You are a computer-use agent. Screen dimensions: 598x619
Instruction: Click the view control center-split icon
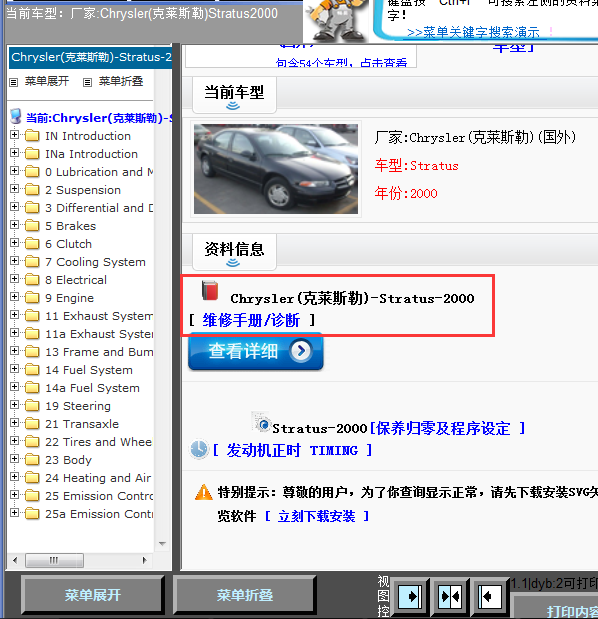pyautogui.click(x=450, y=596)
